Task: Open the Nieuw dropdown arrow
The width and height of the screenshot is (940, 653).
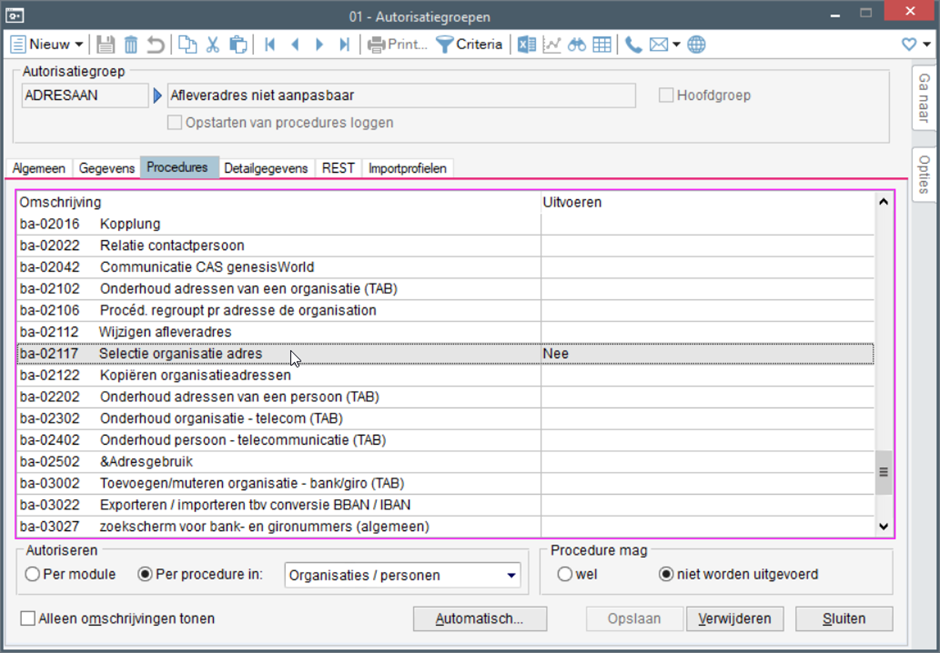Action: pyautogui.click(x=79, y=44)
